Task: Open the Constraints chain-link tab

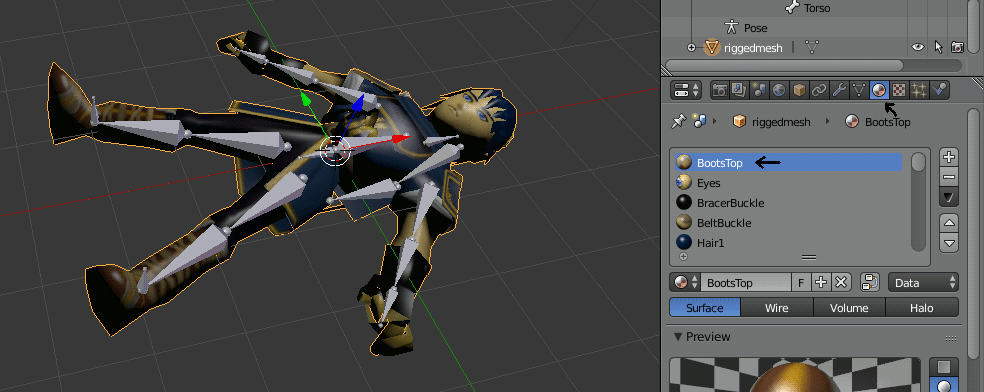Action: [819, 90]
